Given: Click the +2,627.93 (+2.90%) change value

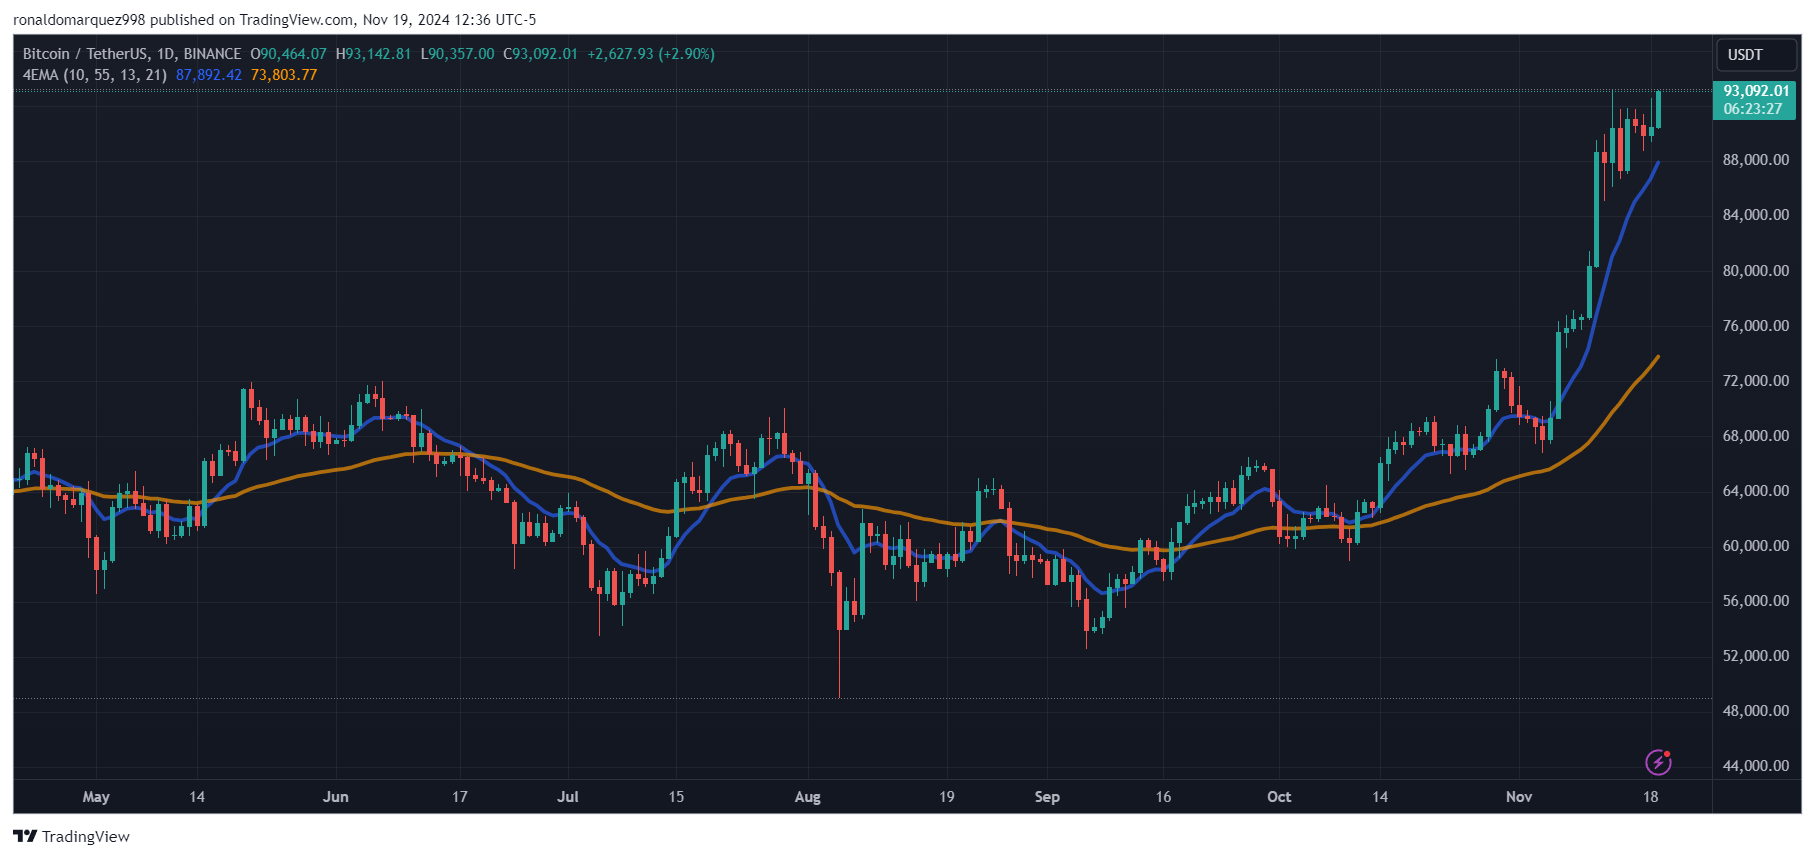Looking at the screenshot, I should [650, 54].
